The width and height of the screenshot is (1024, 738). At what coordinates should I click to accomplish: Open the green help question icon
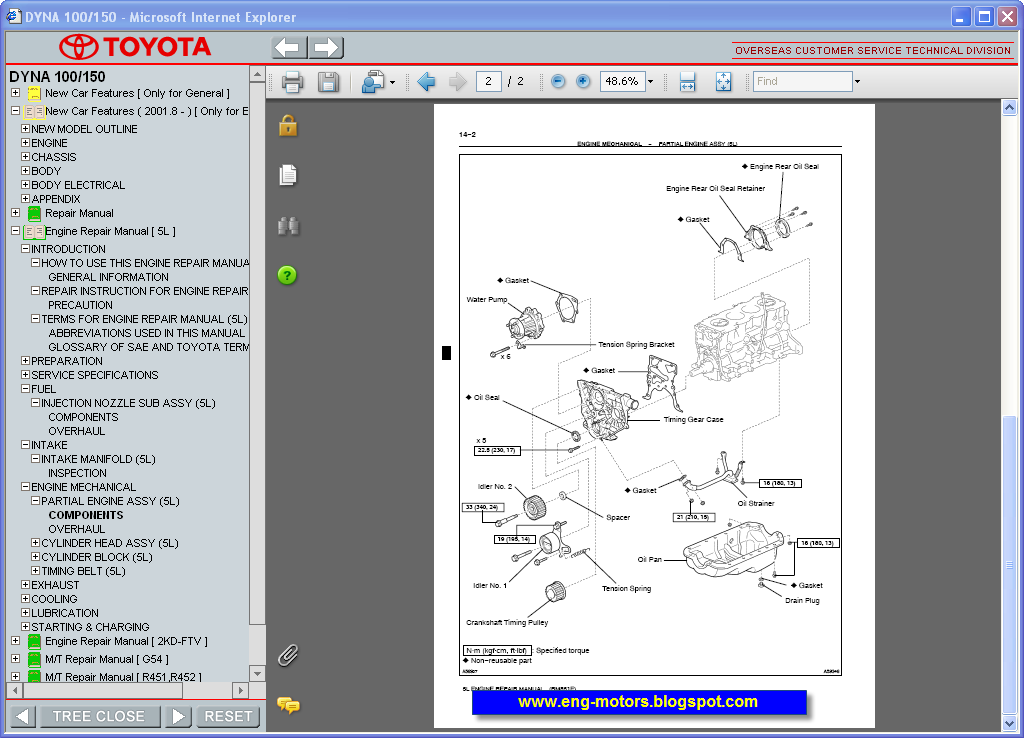click(x=287, y=276)
